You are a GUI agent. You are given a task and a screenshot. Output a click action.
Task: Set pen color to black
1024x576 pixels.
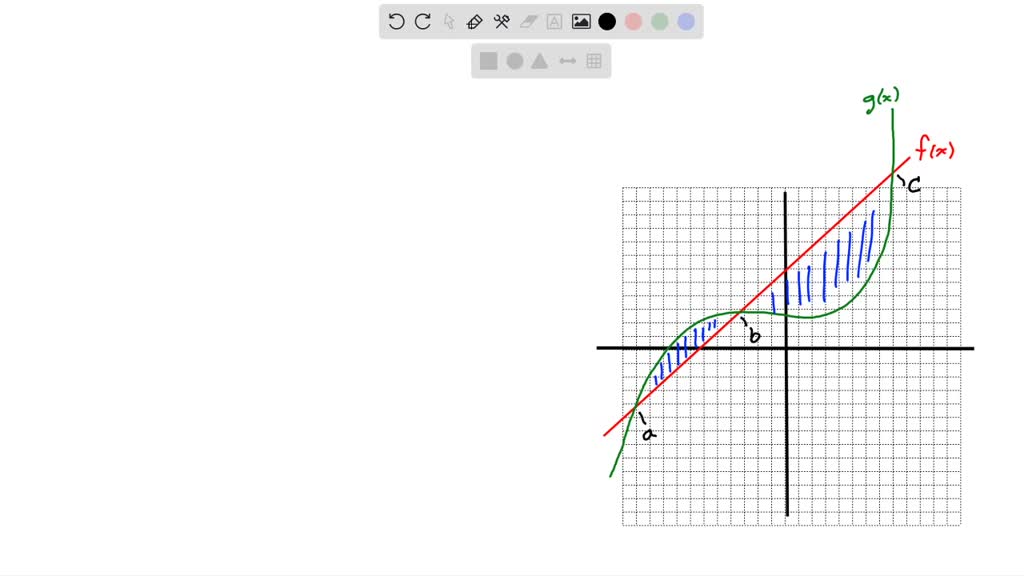607,21
